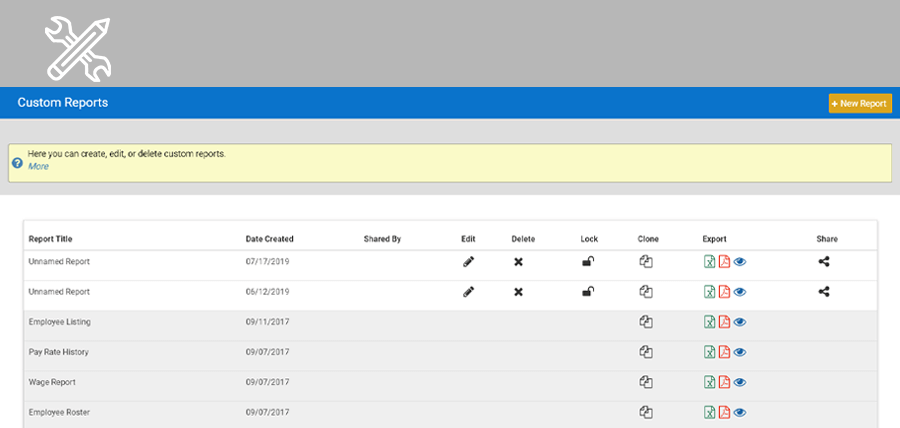Click the wrench and pencil logo
Viewport: 900px width, 428px height.
(78, 48)
